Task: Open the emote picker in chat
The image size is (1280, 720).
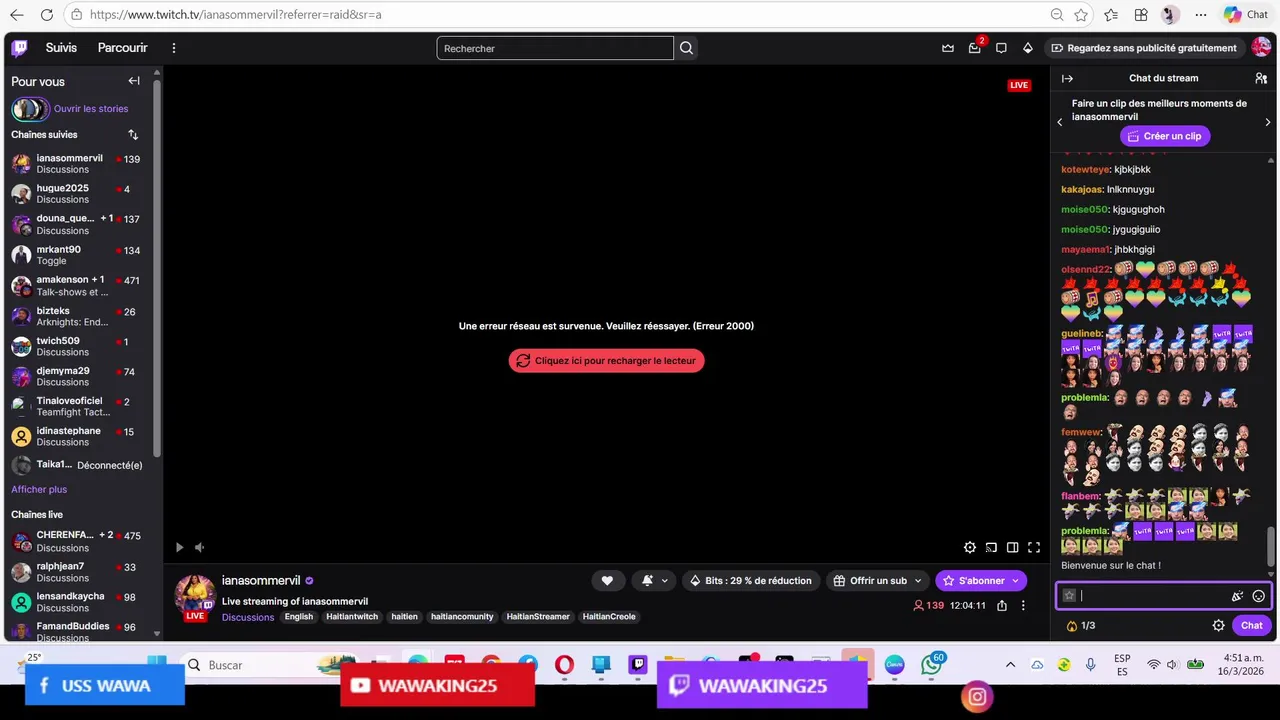Action: 1259,596
